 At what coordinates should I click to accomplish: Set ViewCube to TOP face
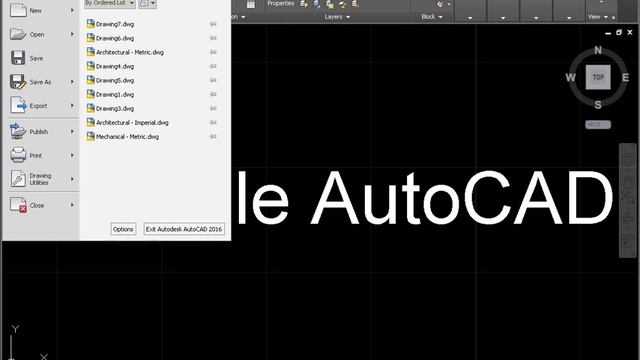[x=598, y=77]
